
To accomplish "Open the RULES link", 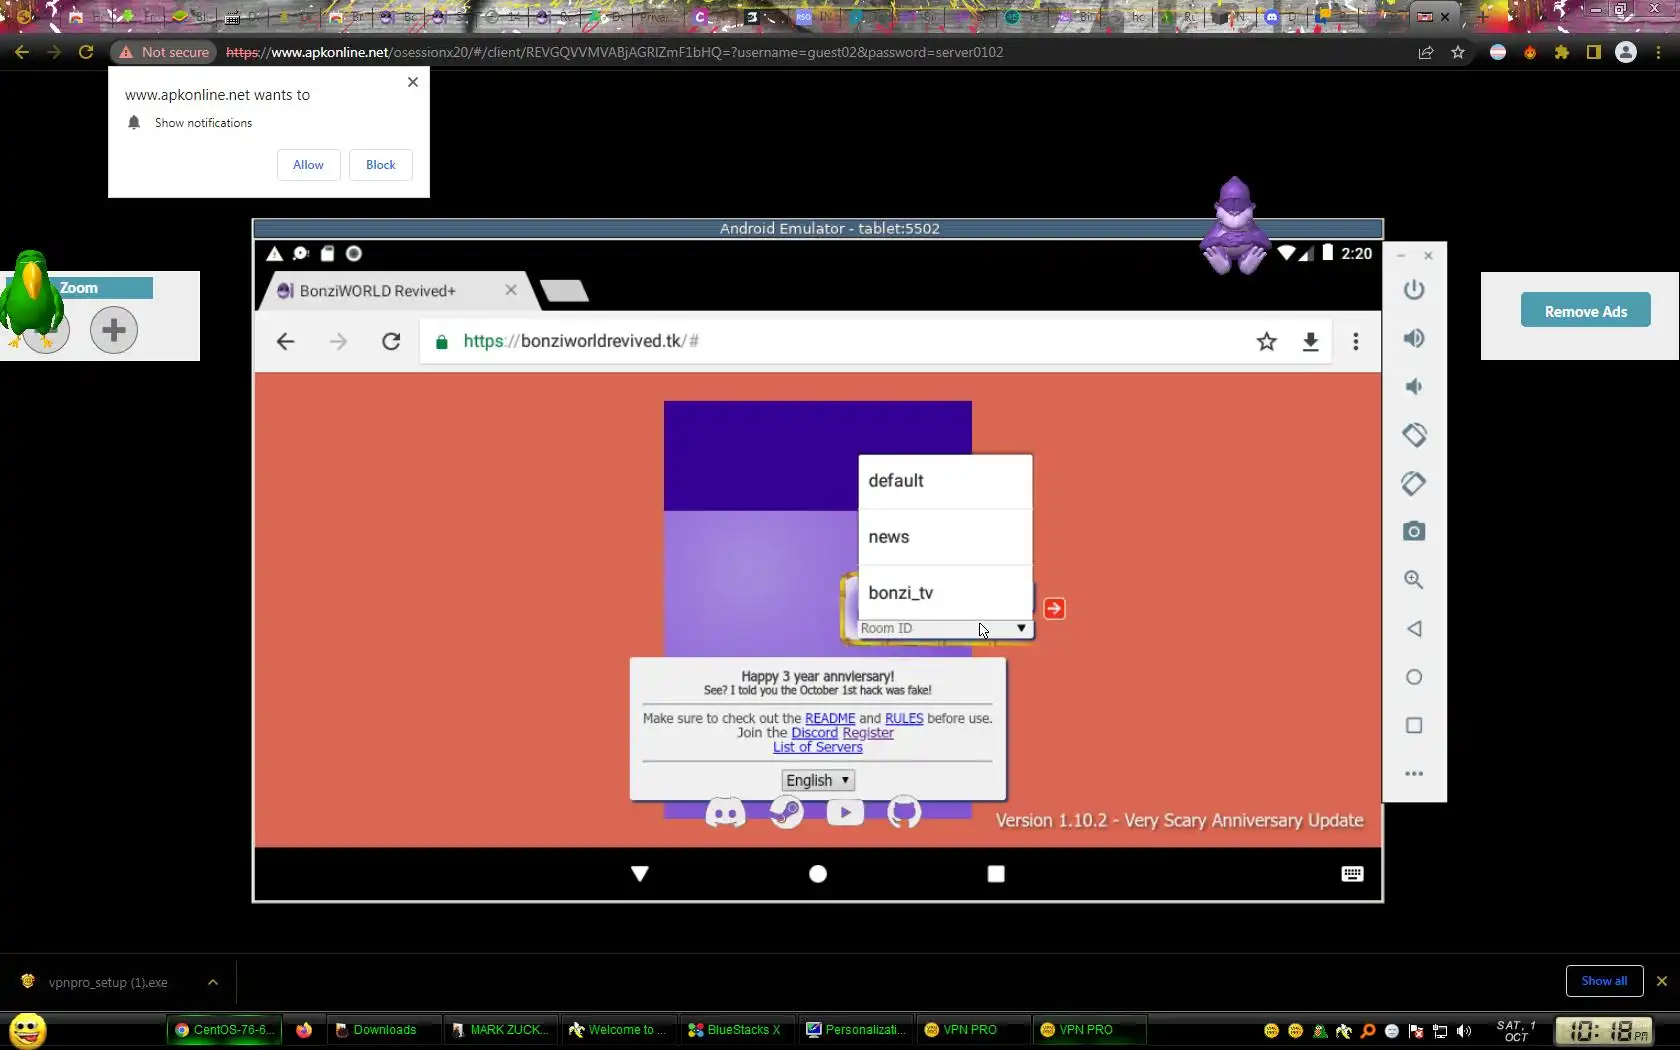I will click(x=904, y=718).
